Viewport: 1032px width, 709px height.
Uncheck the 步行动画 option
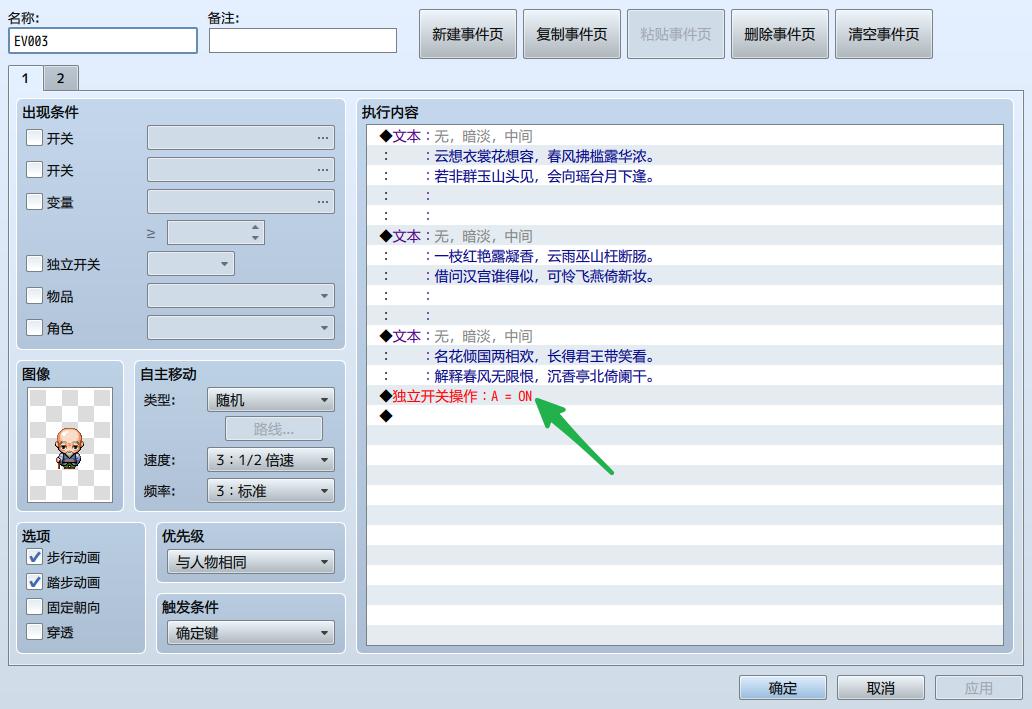tap(34, 557)
